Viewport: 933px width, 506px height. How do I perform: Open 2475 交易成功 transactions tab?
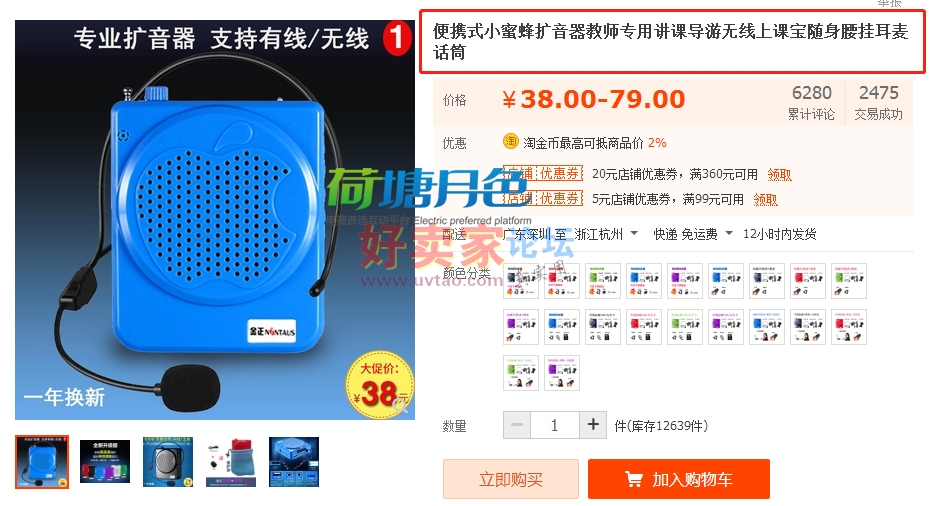[x=878, y=102]
